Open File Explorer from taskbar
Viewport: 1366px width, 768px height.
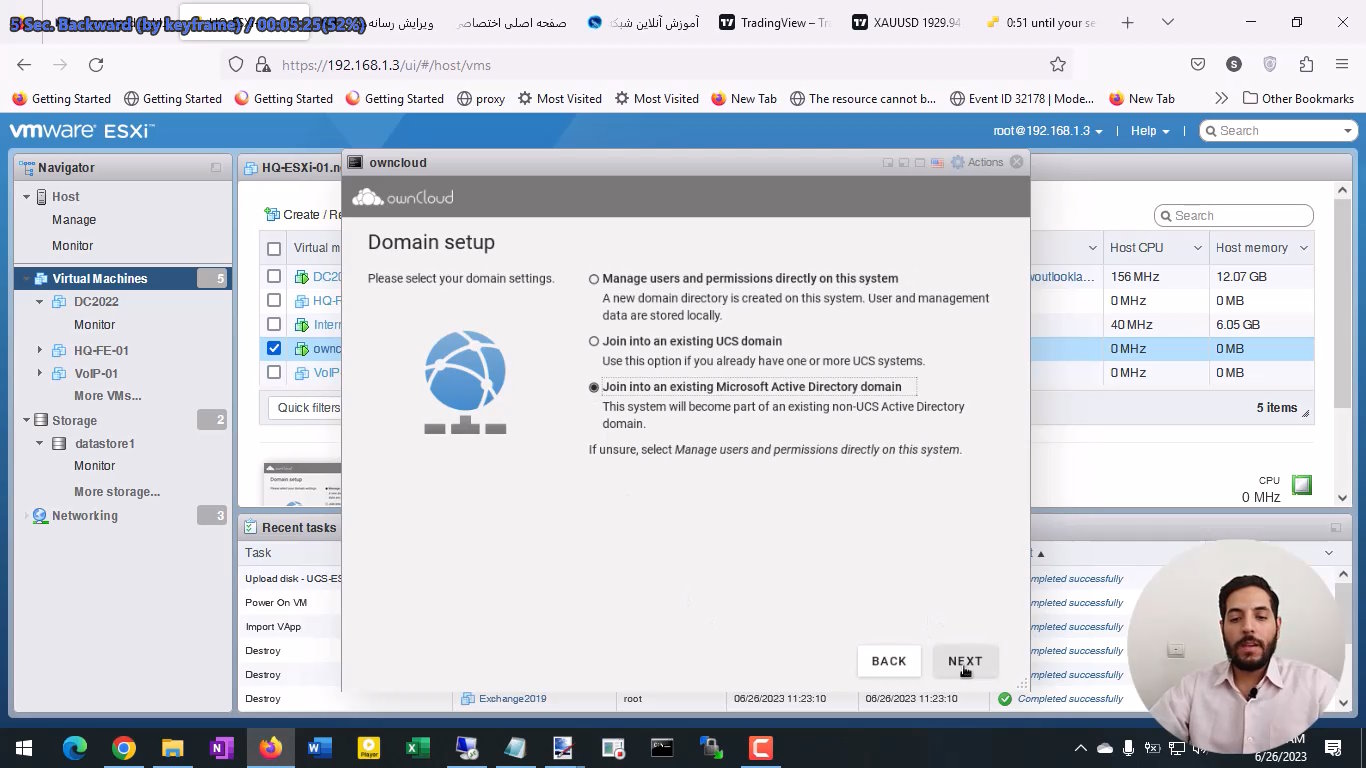[x=173, y=748]
